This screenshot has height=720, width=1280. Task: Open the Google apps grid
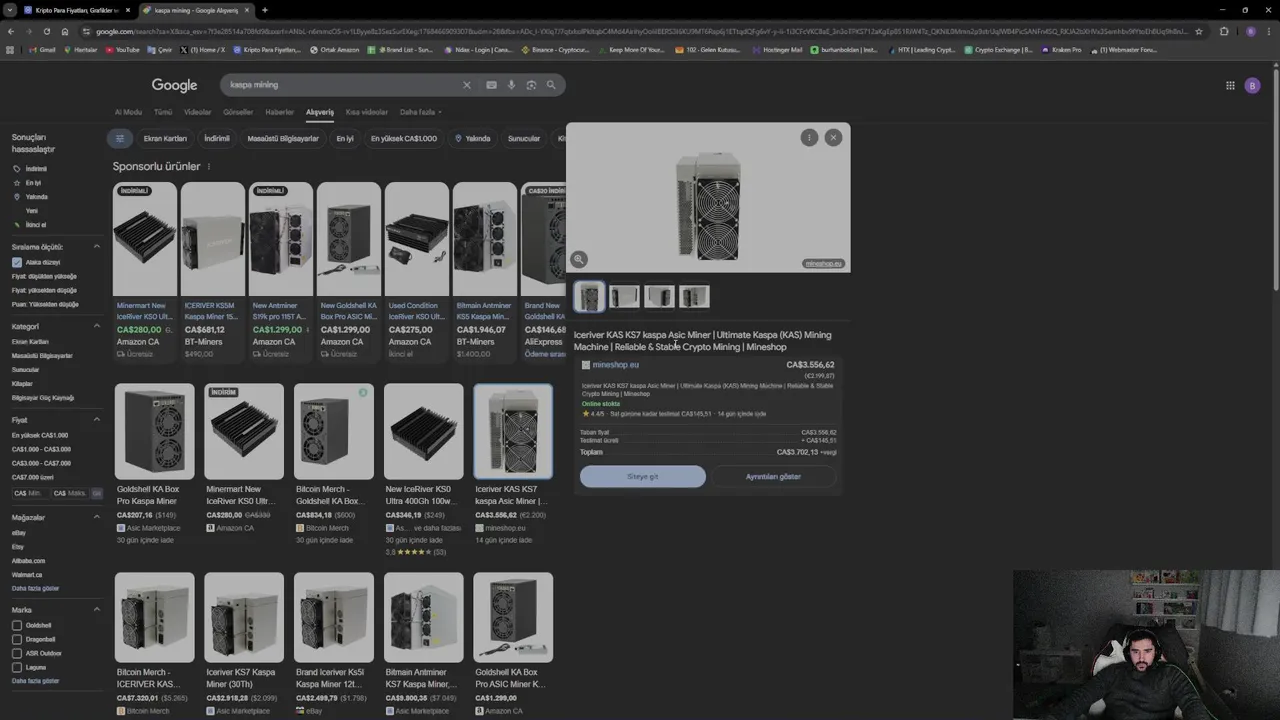[1230, 85]
